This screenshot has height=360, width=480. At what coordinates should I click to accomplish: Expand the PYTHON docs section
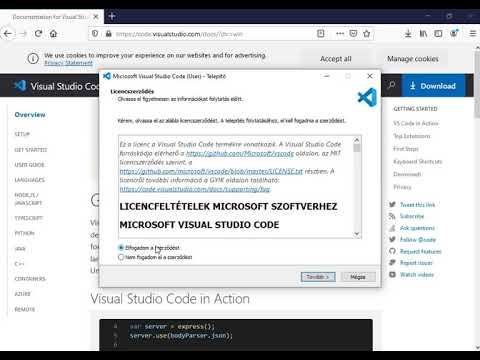(x=24, y=233)
